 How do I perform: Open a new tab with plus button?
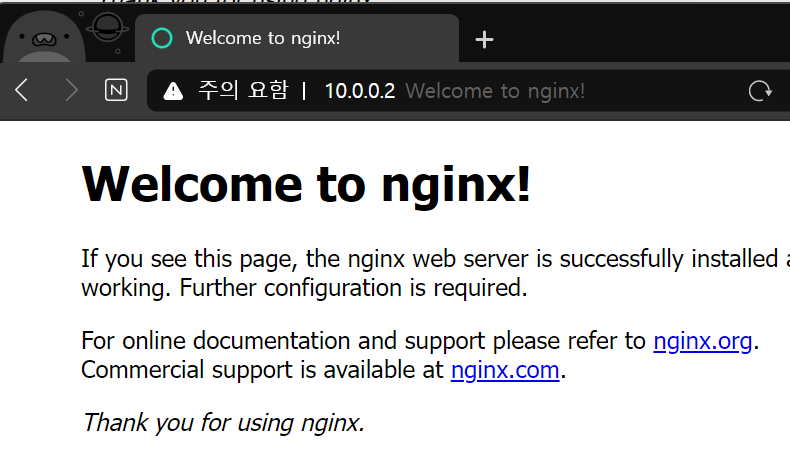[x=484, y=39]
